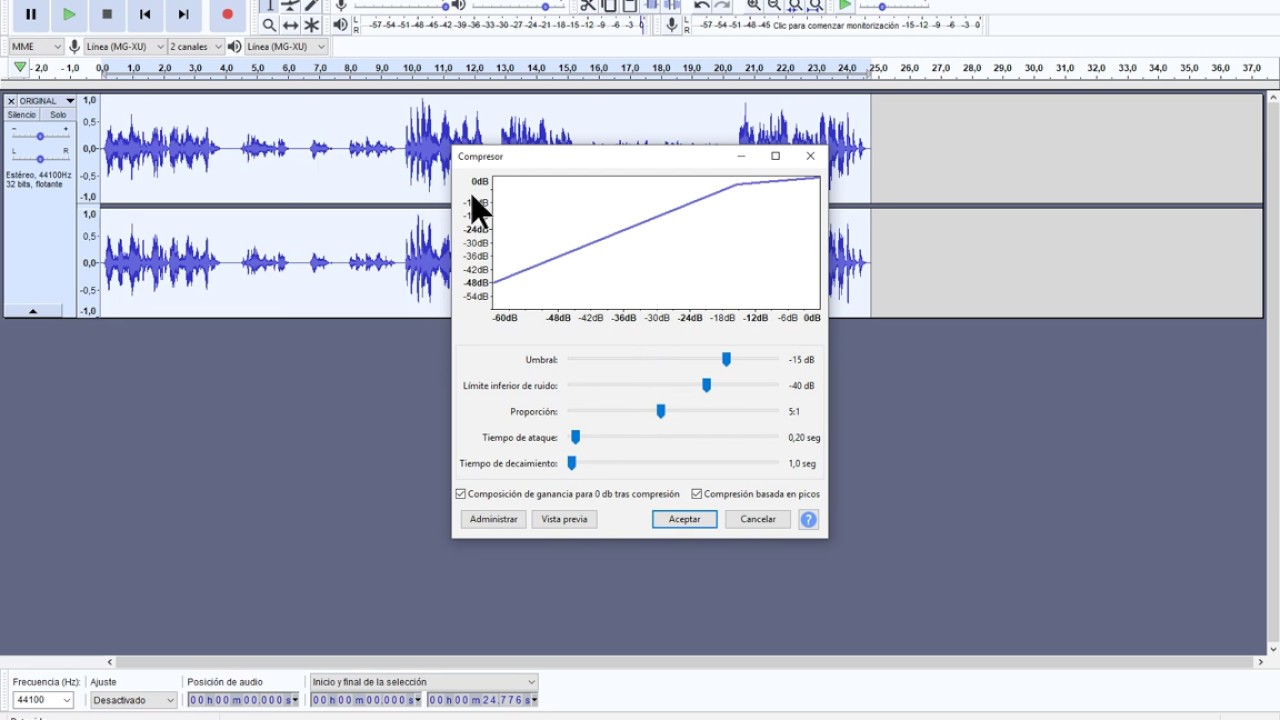Open the recording device Línea (MG-XU) dropdown
The height and width of the screenshot is (720, 1280).
[x=125, y=46]
